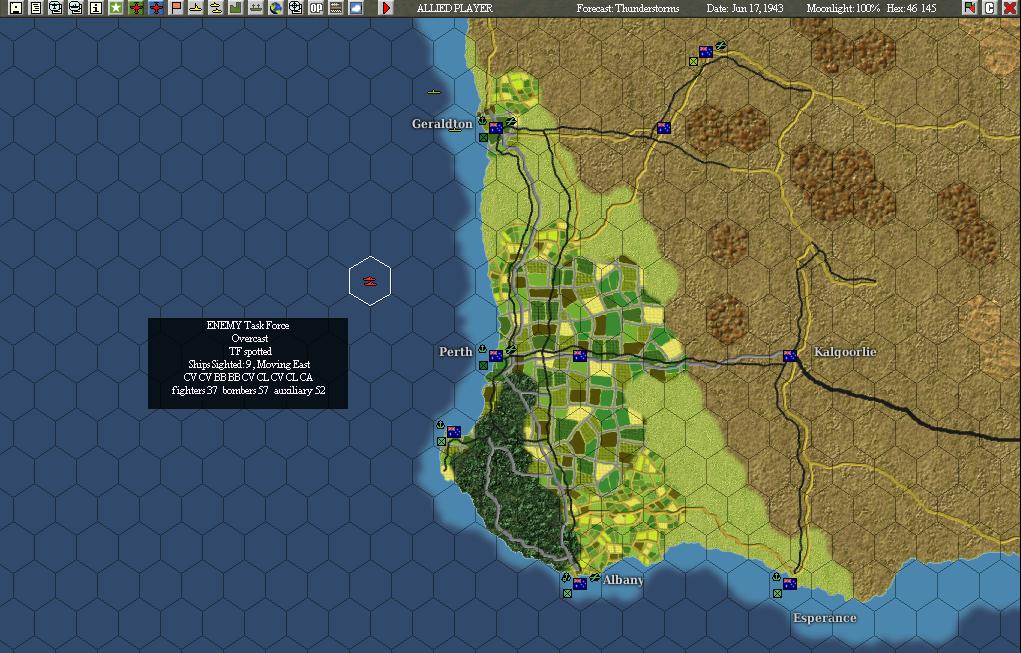
Task: Select the Albany base flag
Action: click(580, 584)
